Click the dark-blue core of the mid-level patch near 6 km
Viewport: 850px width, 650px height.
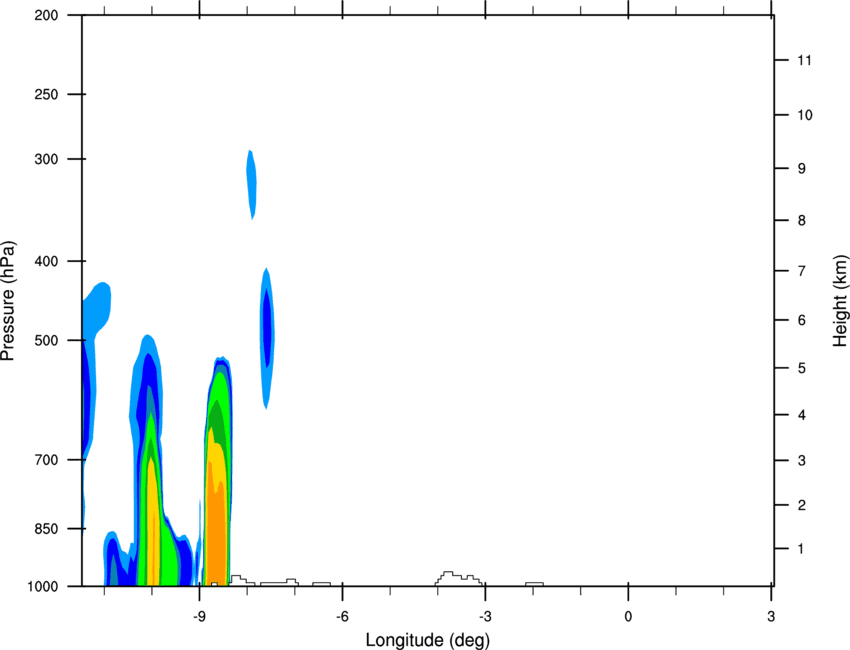tap(266, 327)
